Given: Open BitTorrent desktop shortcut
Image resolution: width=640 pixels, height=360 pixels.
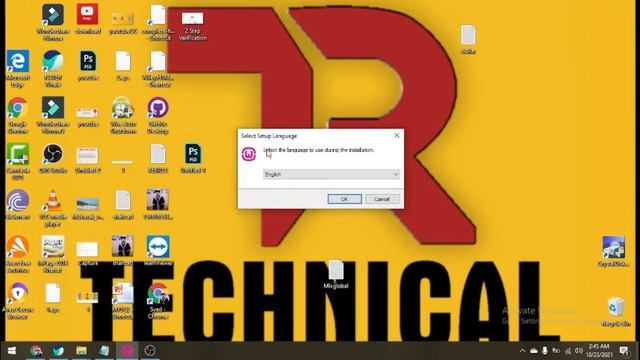Looking at the screenshot, I should tap(18, 201).
